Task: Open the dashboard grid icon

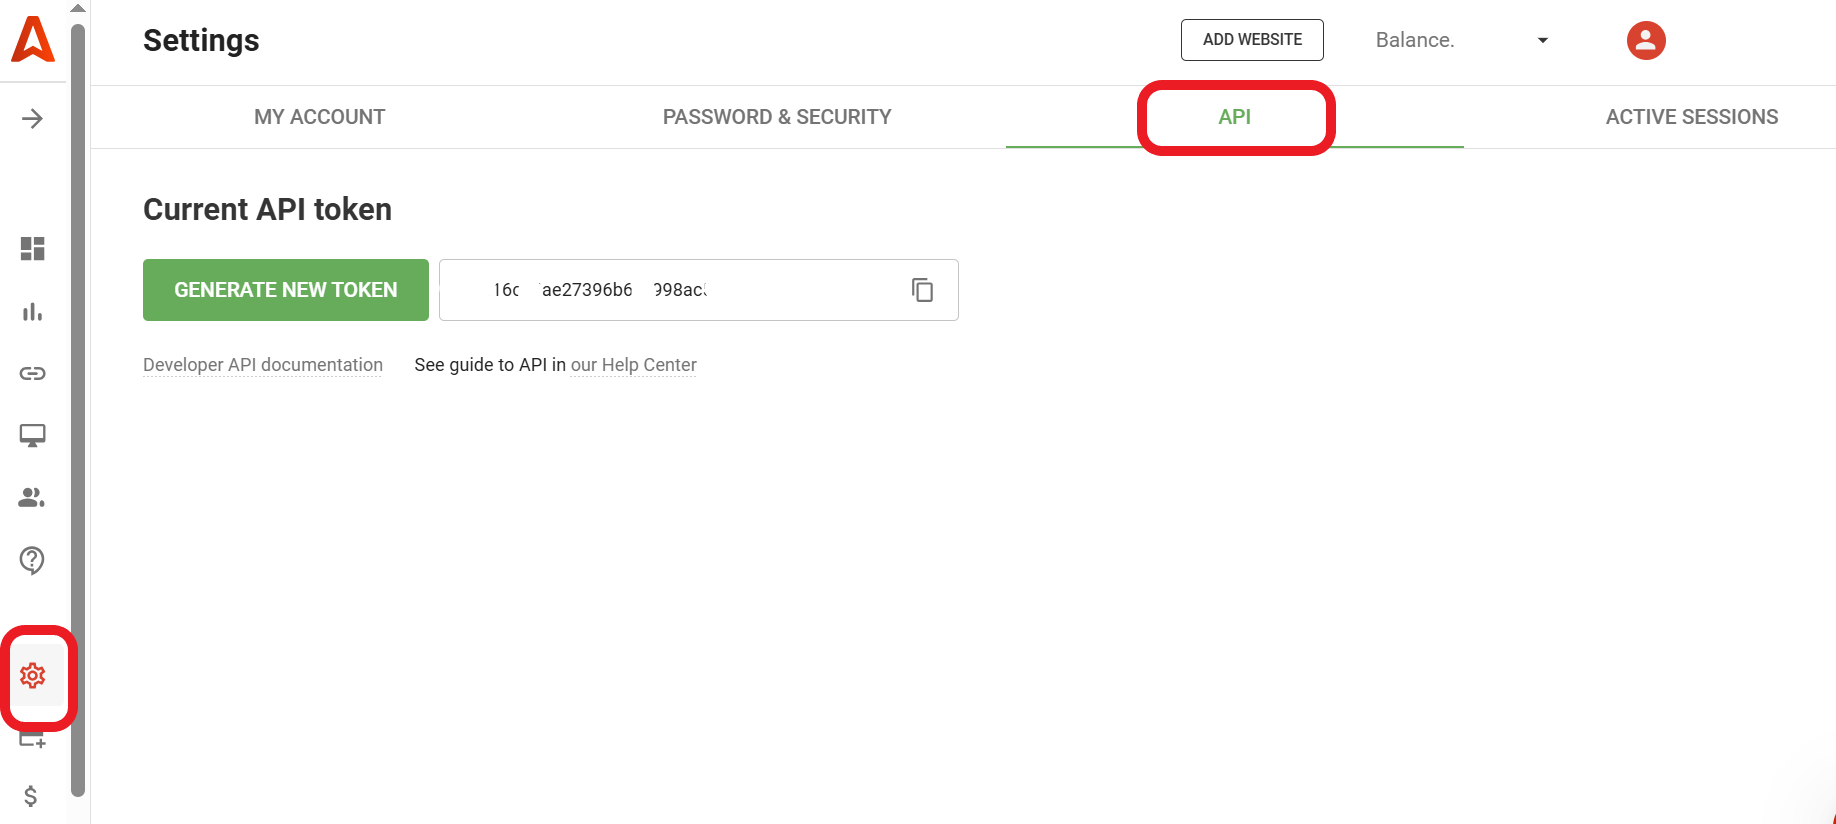Action: 33,248
